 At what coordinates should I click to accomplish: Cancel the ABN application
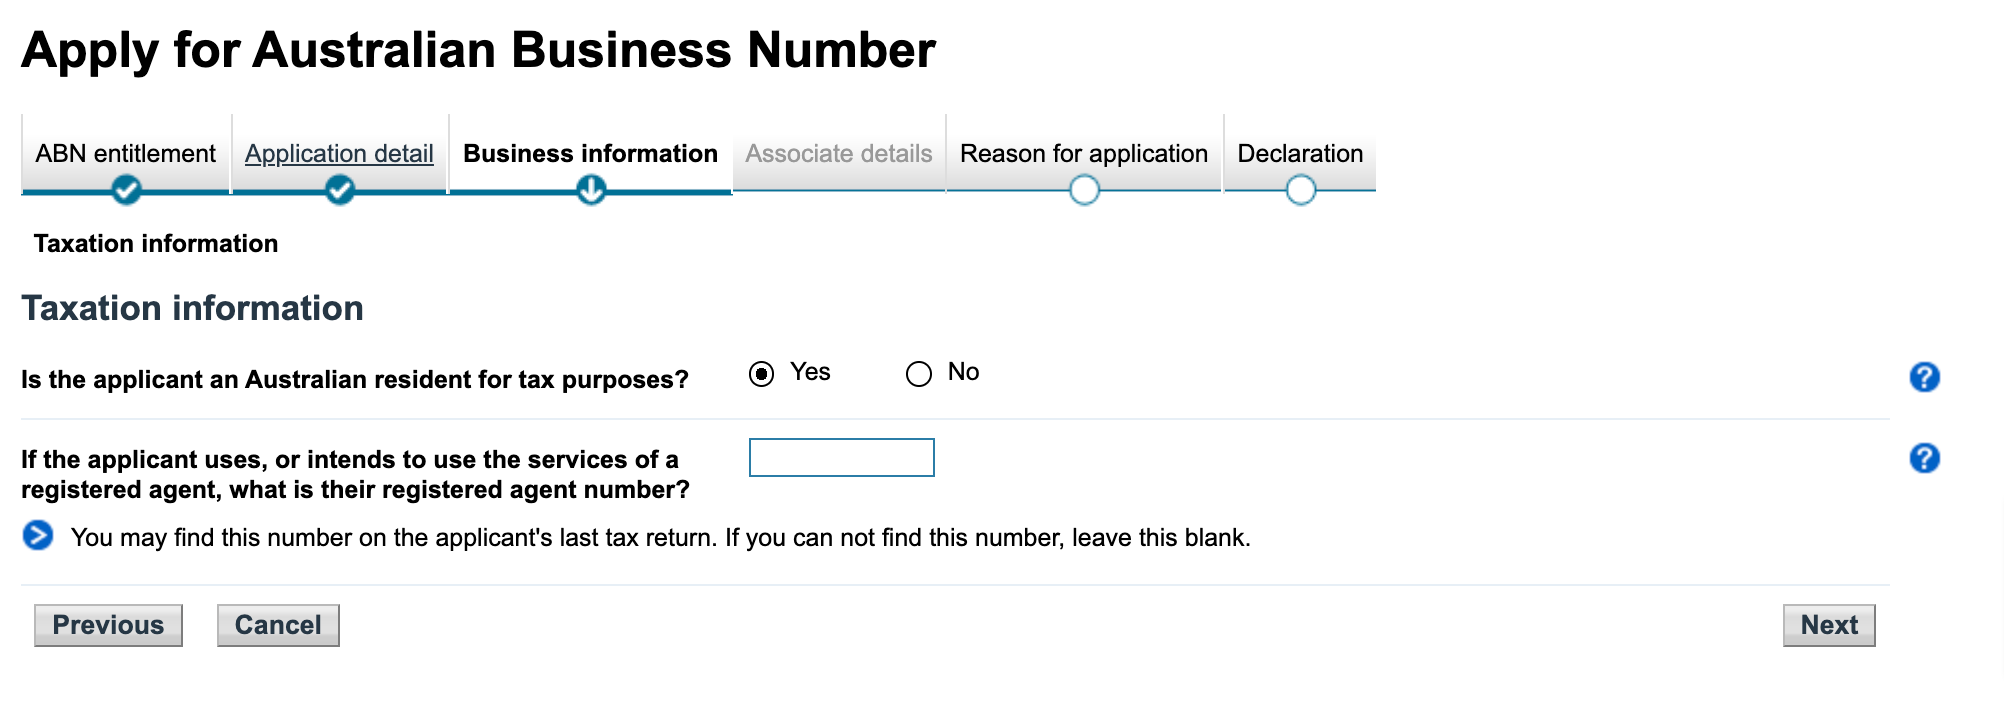[278, 625]
